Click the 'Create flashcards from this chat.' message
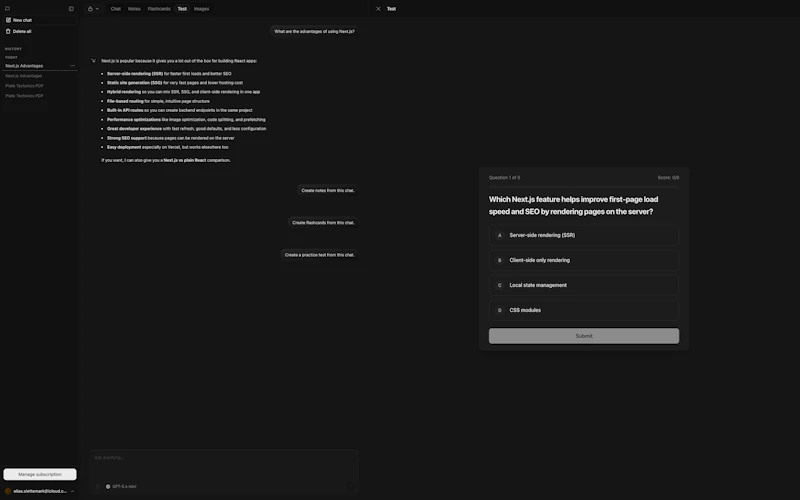The width and height of the screenshot is (800, 500). (x=323, y=222)
